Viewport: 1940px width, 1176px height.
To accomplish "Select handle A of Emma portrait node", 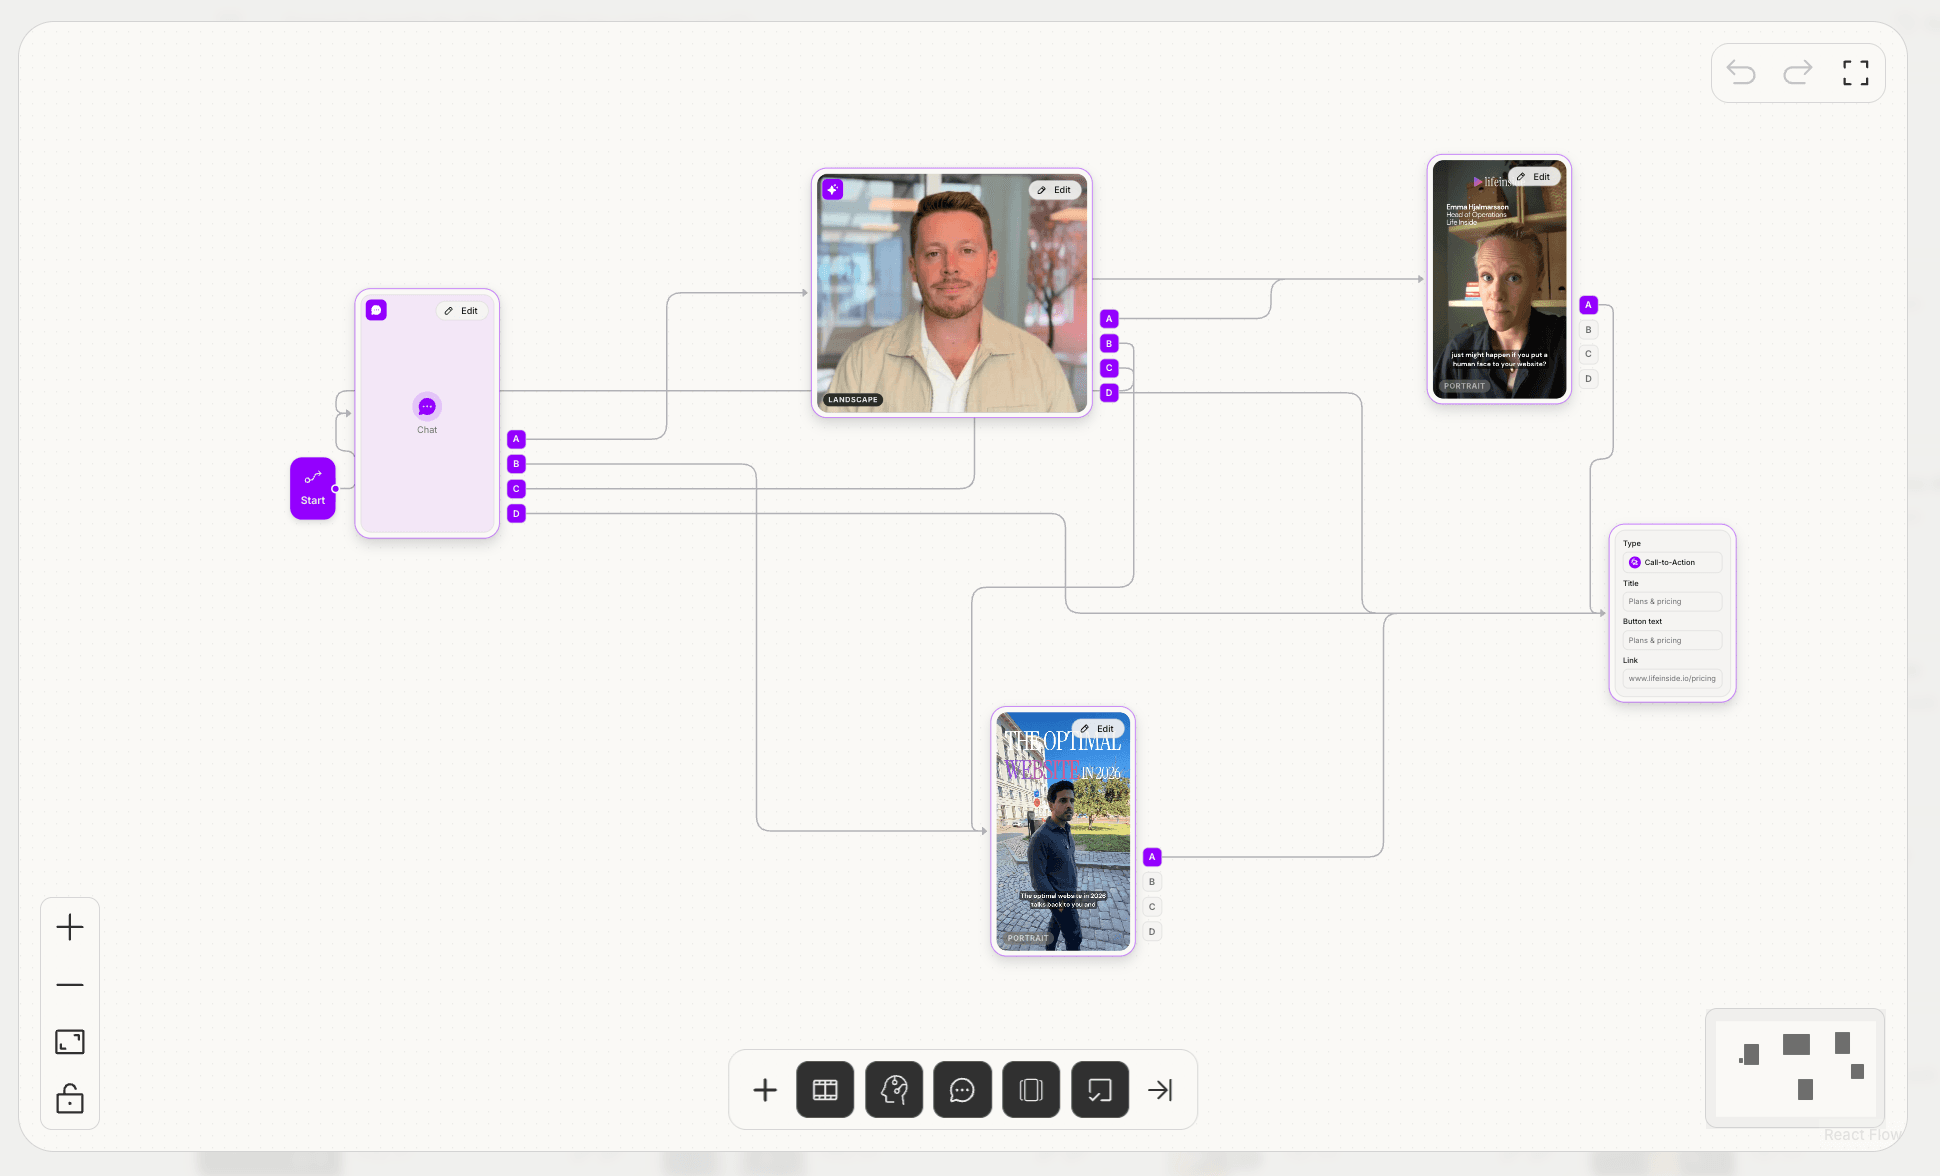I will 1588,305.
